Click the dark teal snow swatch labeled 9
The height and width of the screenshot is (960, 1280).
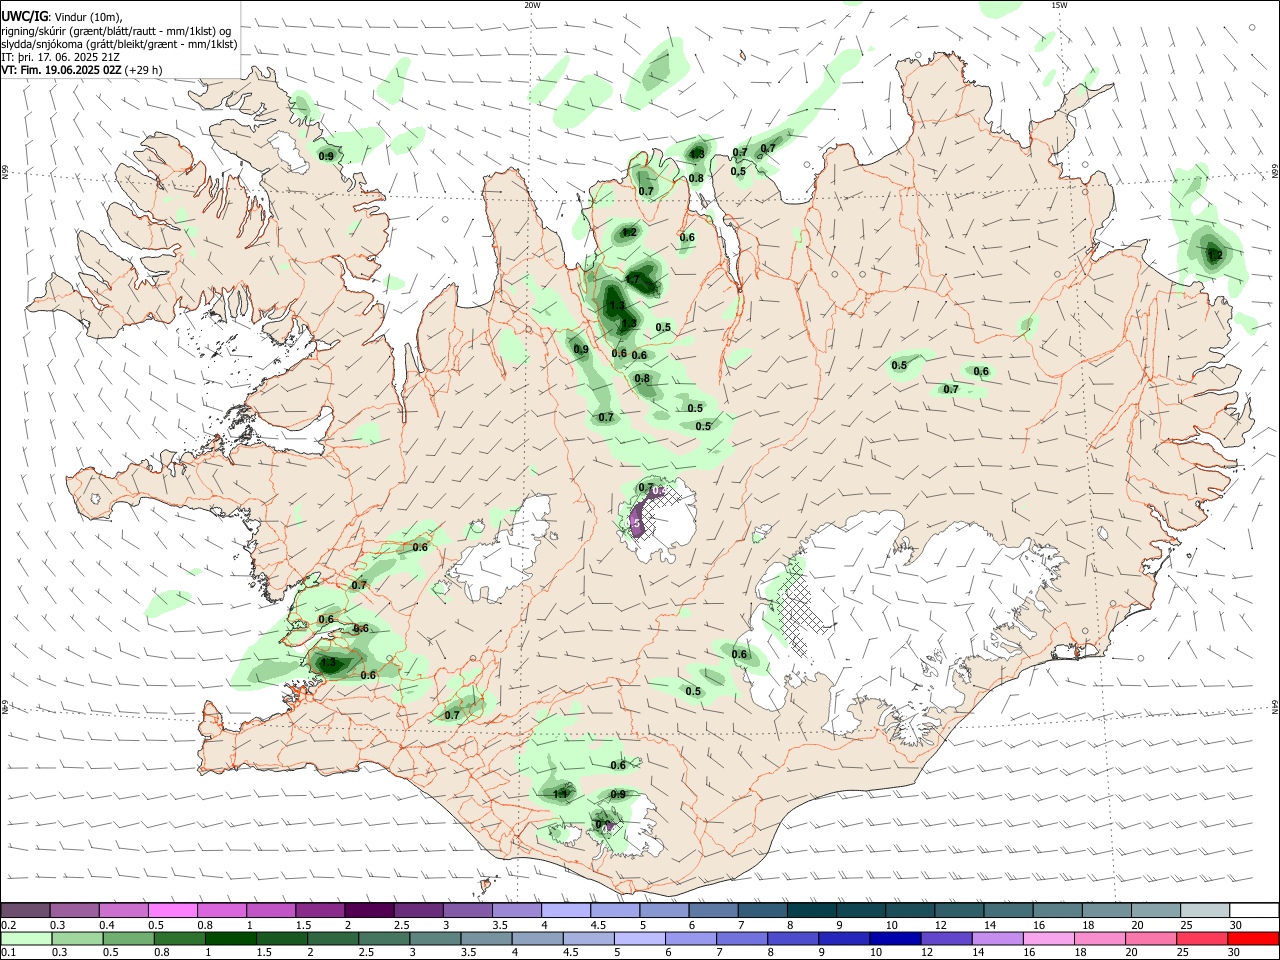coord(861,910)
